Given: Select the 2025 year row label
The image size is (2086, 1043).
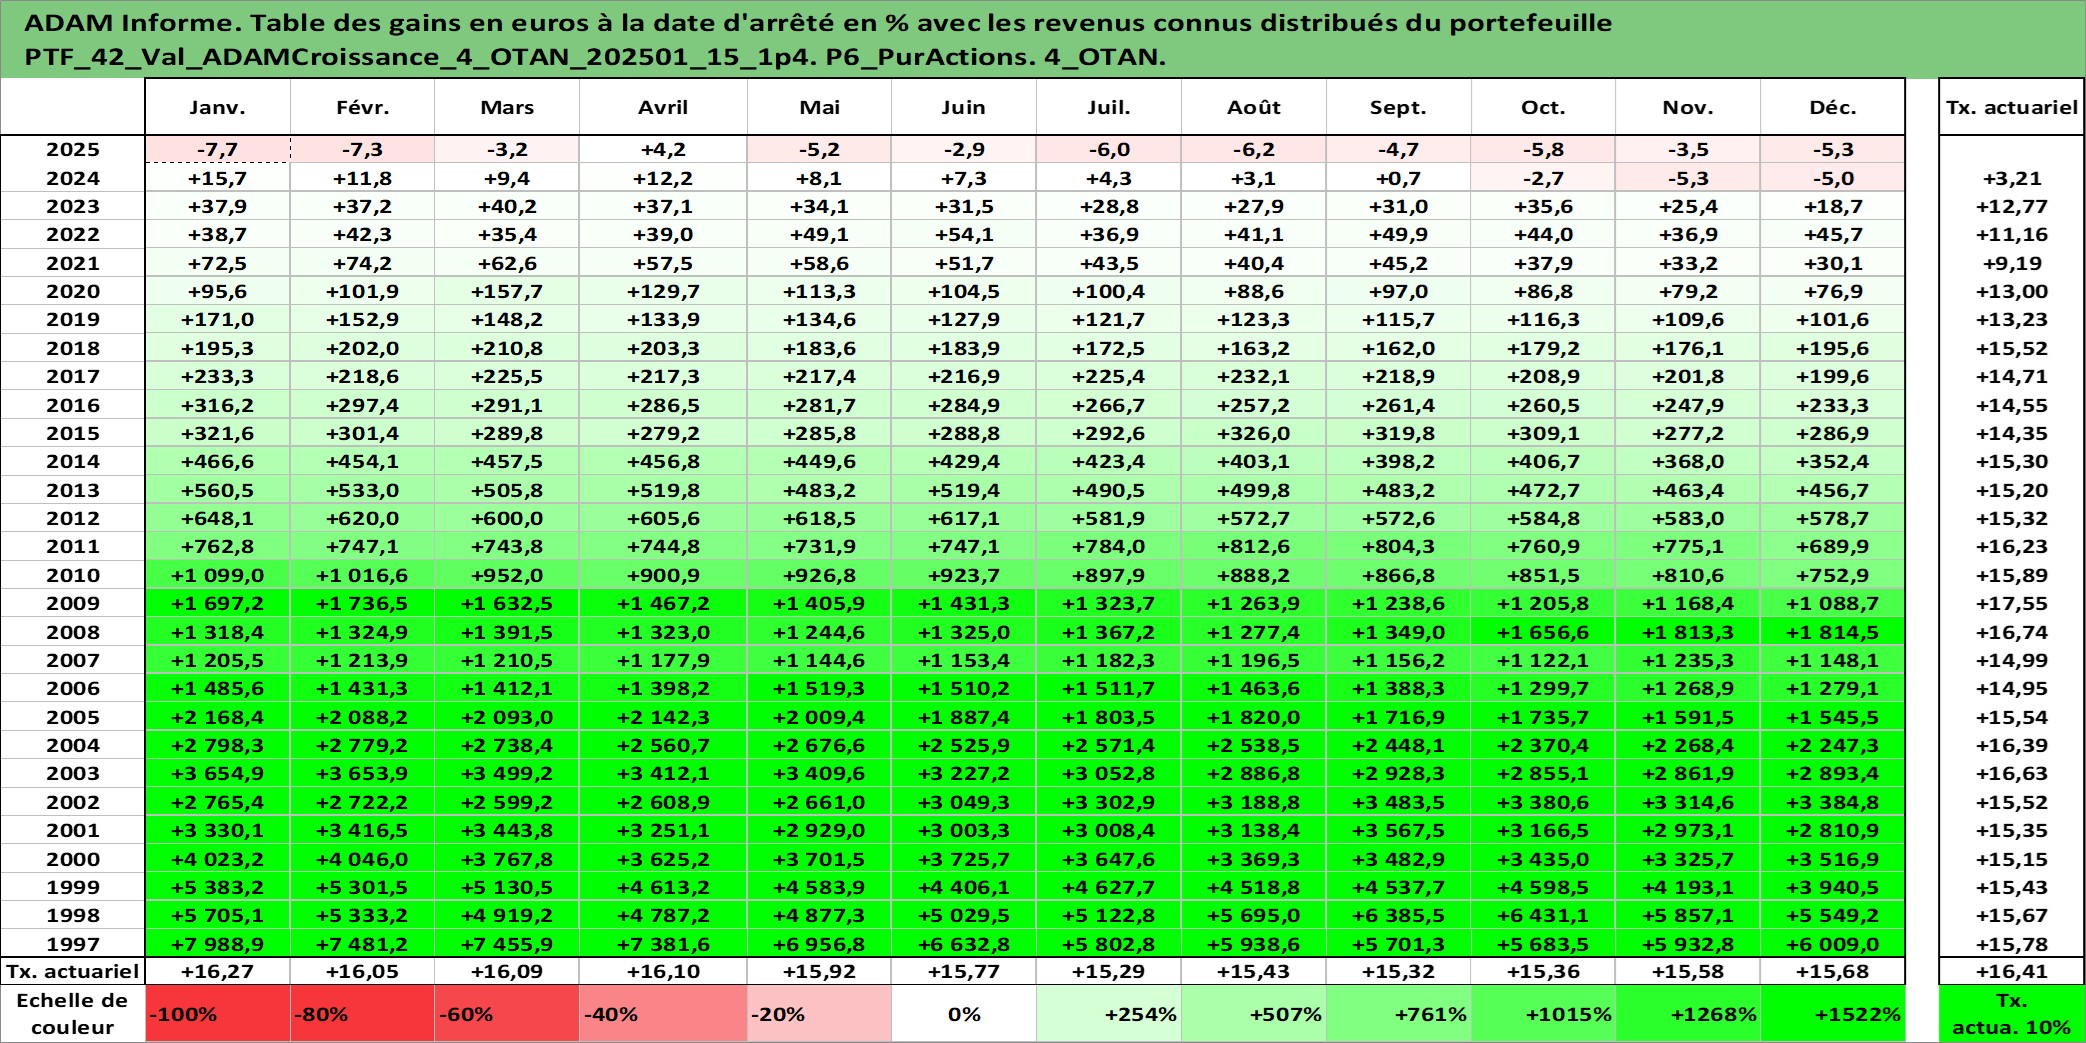Looking at the screenshot, I should (73, 149).
